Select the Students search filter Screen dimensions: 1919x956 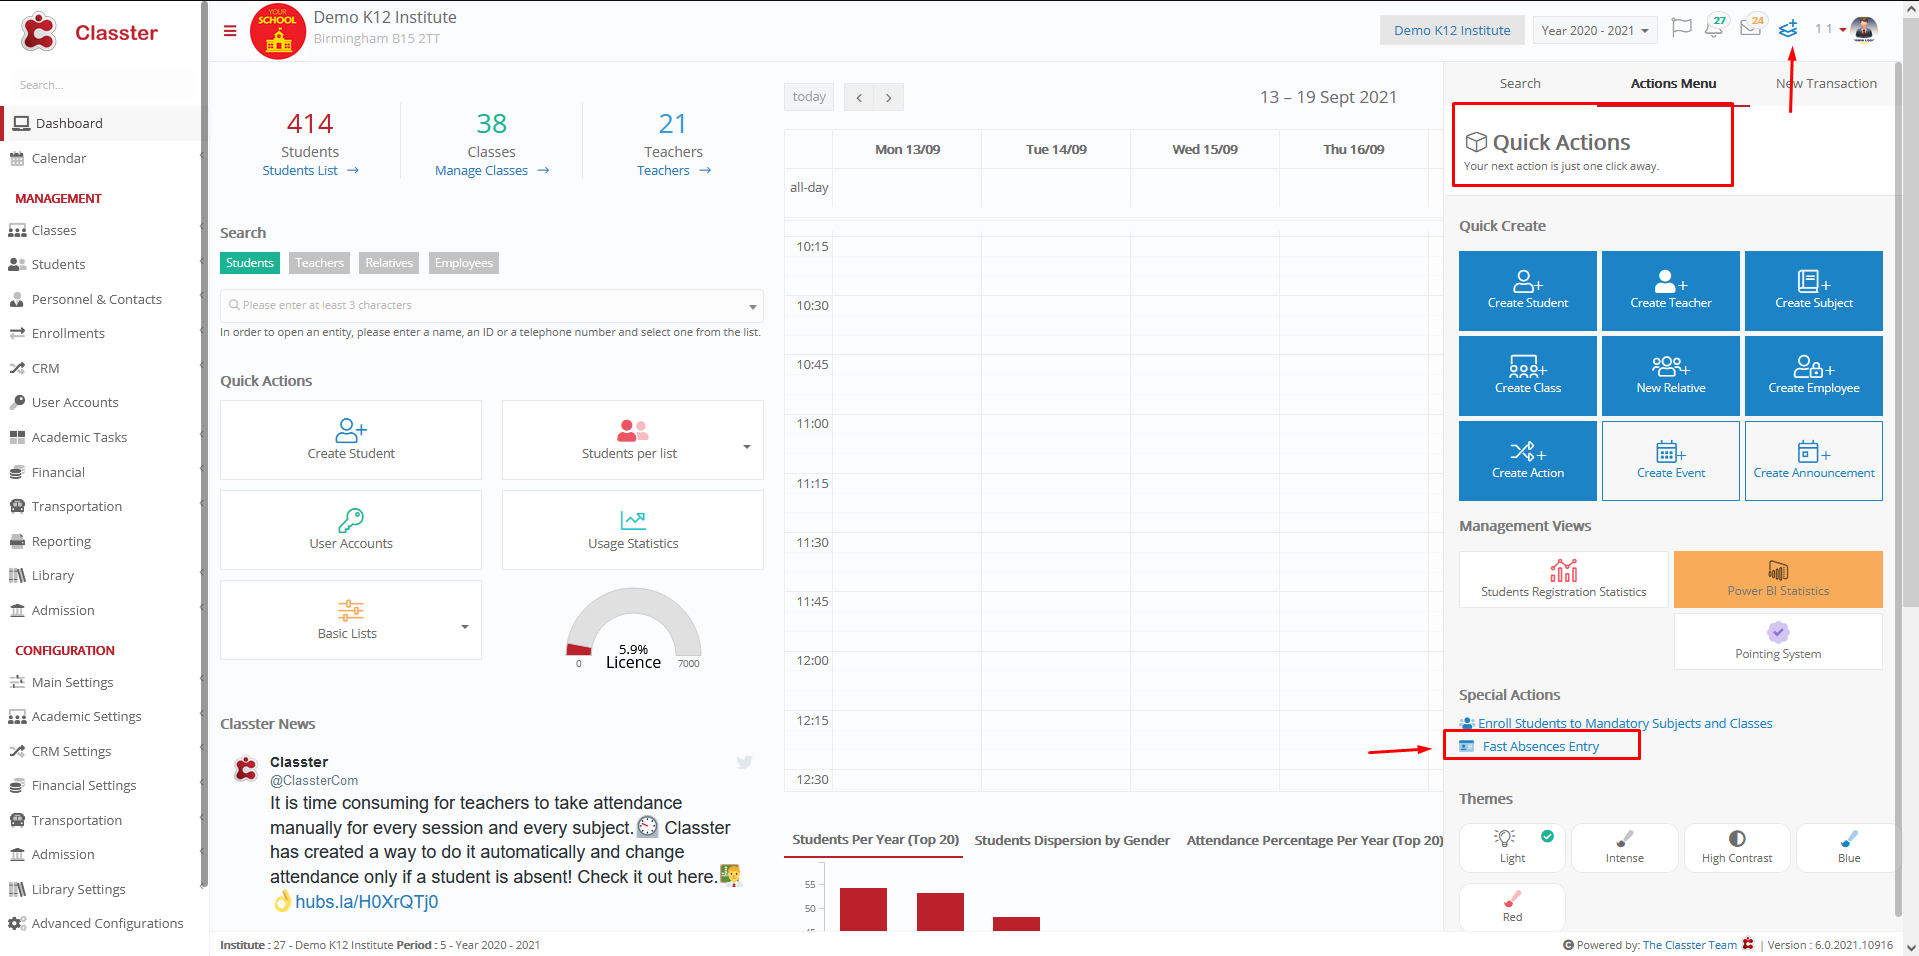(250, 263)
